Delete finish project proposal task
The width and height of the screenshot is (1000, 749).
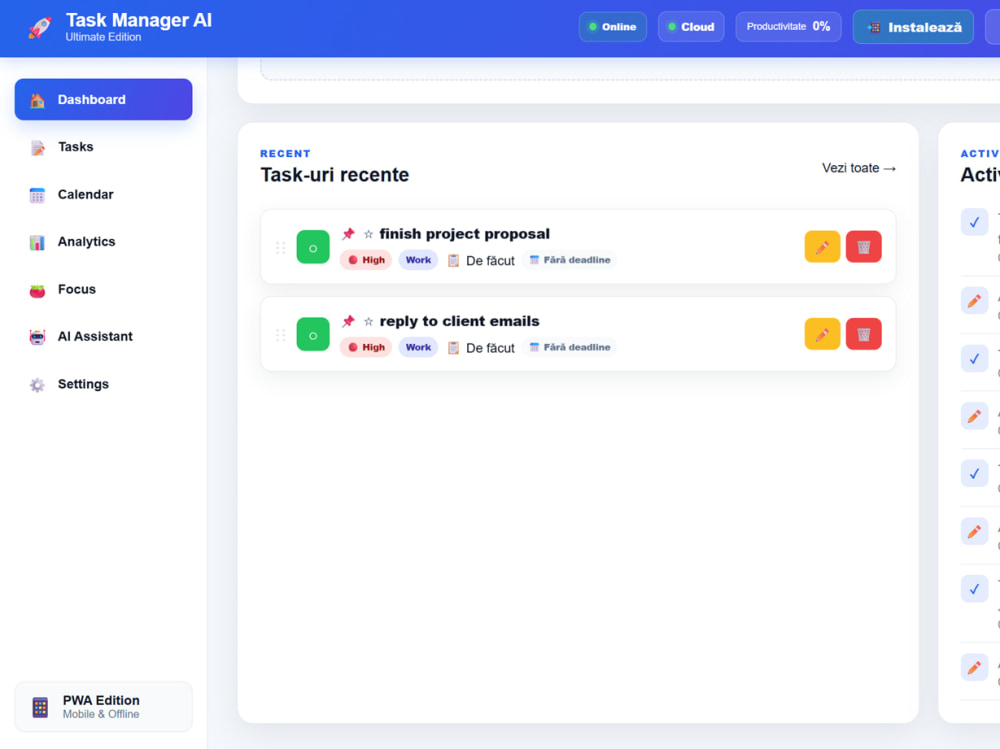(x=864, y=247)
